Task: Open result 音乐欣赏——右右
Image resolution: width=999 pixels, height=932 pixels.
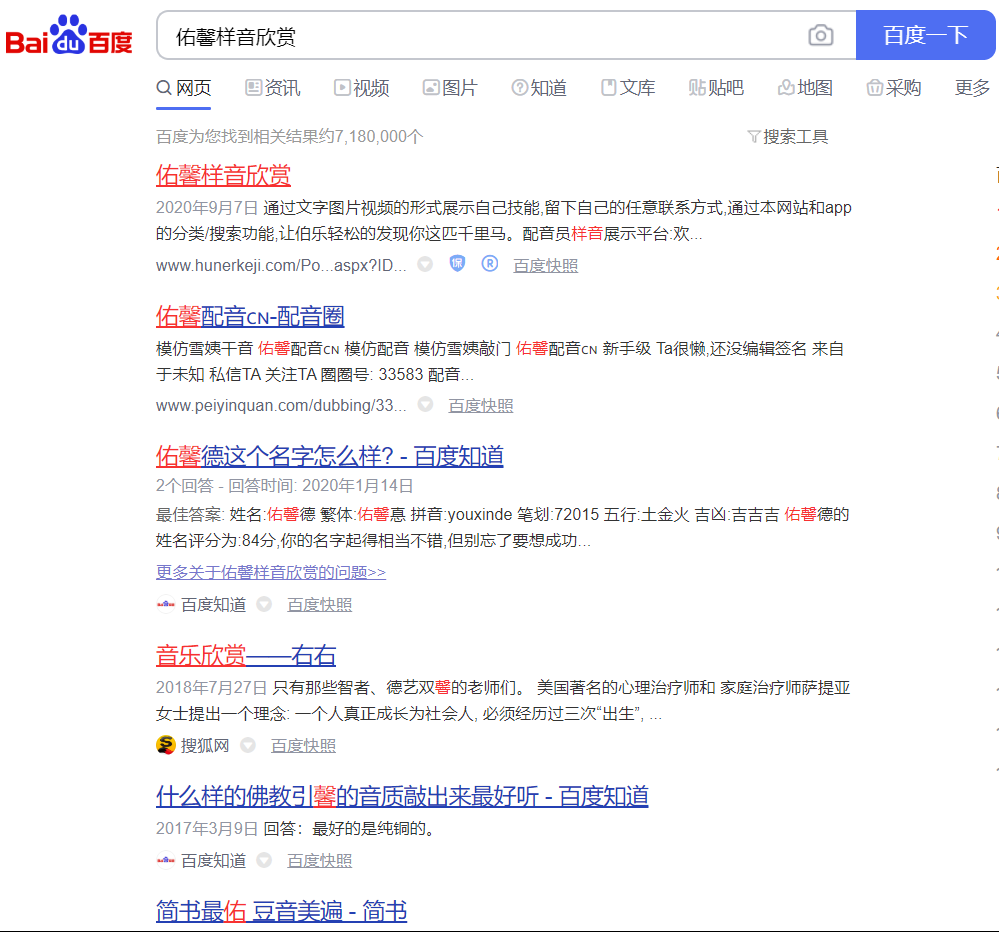Action: pos(245,656)
